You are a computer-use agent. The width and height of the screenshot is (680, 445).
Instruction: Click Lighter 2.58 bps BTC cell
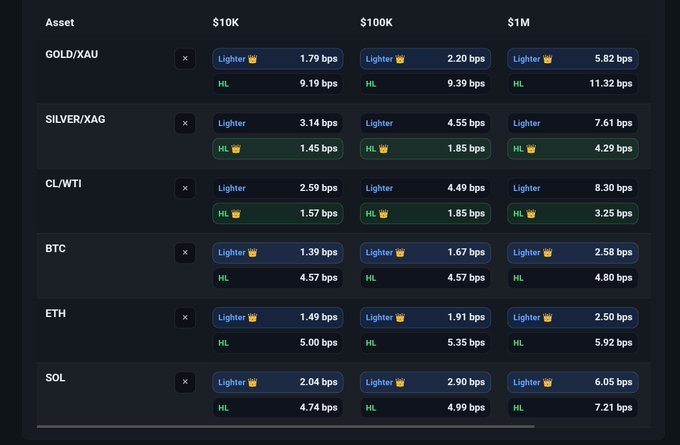tap(572, 252)
